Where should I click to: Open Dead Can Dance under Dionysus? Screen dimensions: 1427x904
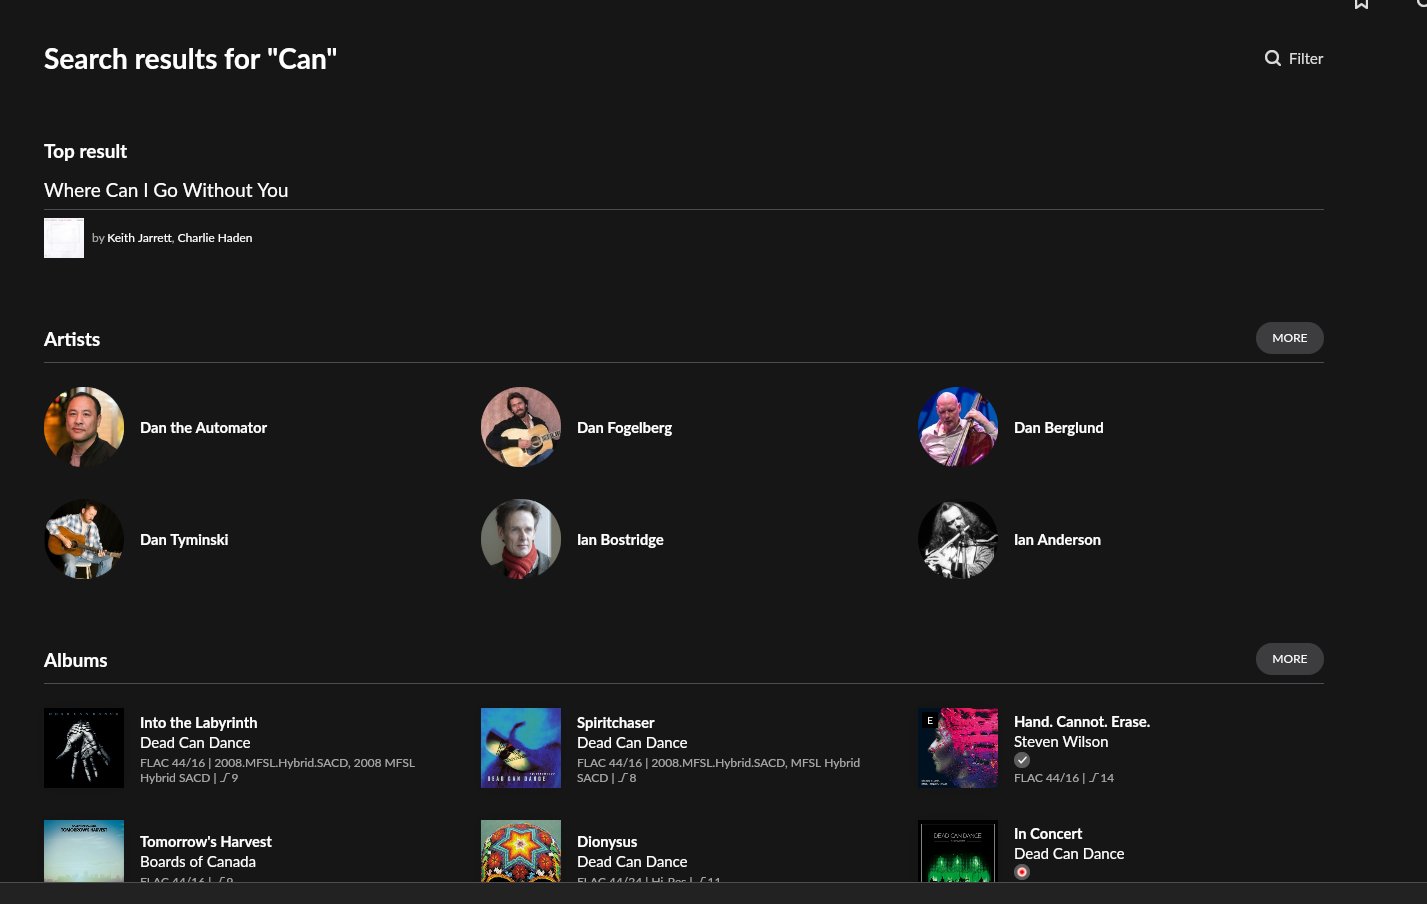(632, 862)
